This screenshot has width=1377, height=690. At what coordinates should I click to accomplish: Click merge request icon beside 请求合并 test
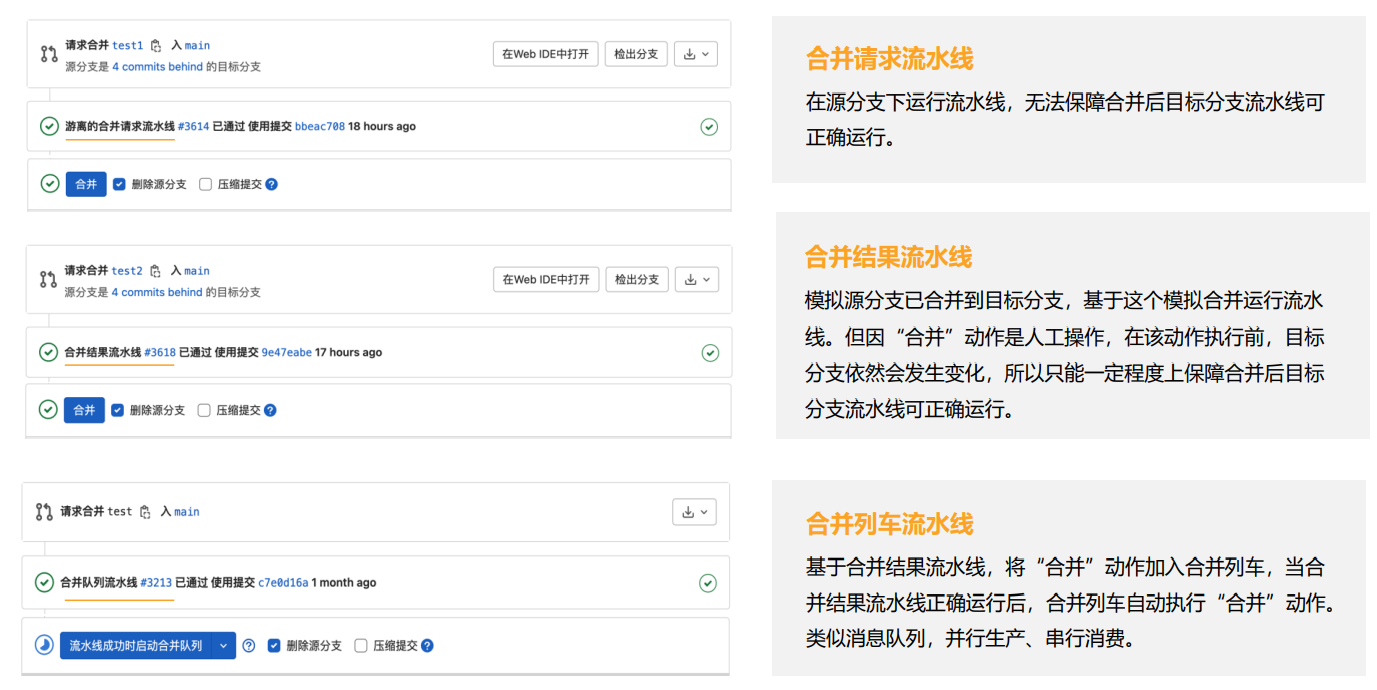[44, 512]
